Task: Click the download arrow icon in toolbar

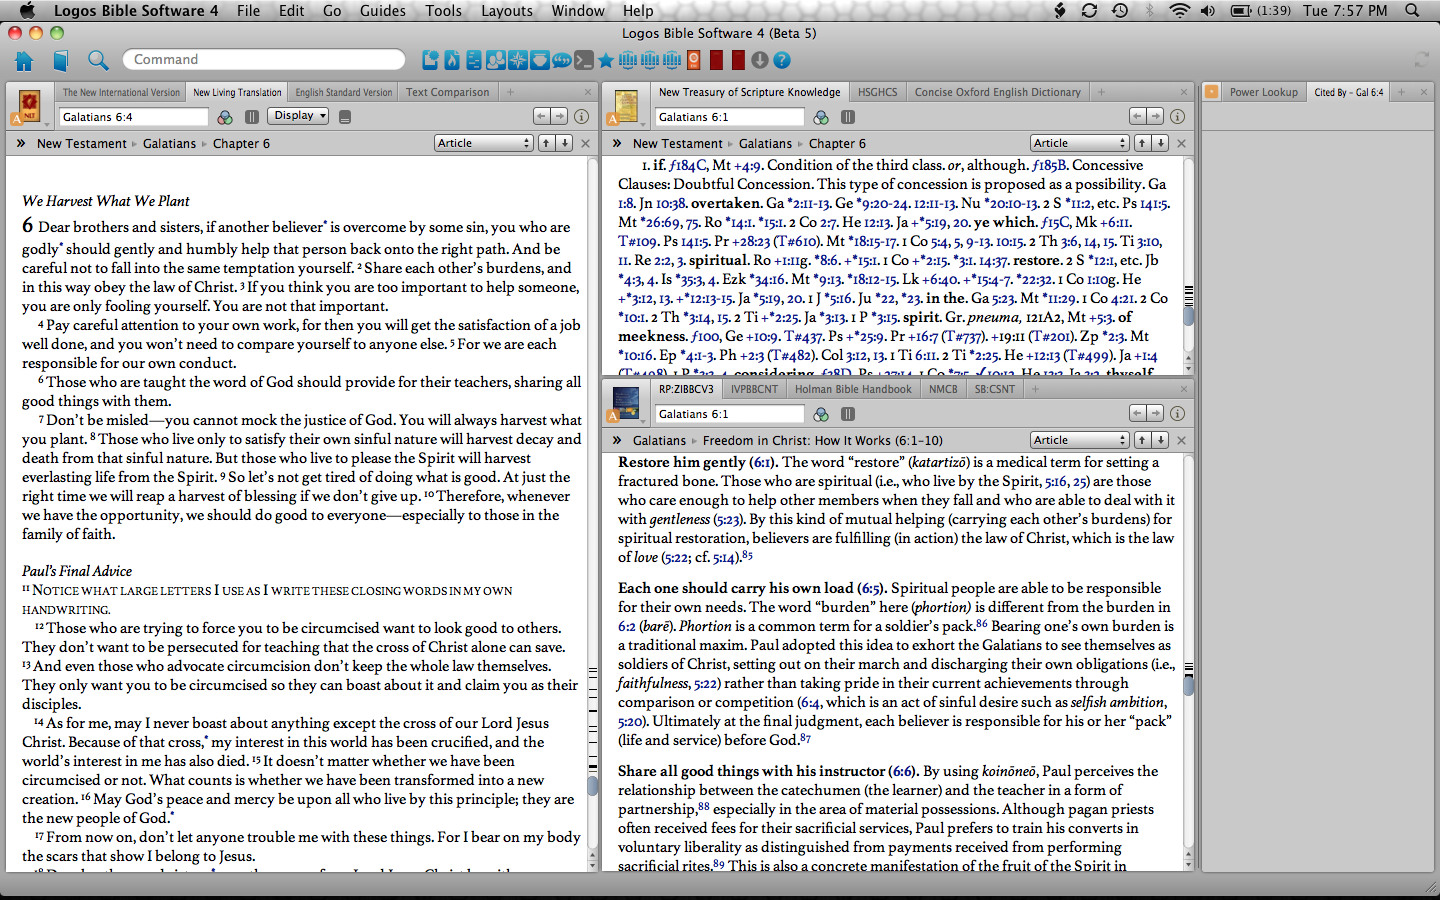Action: [x=760, y=60]
